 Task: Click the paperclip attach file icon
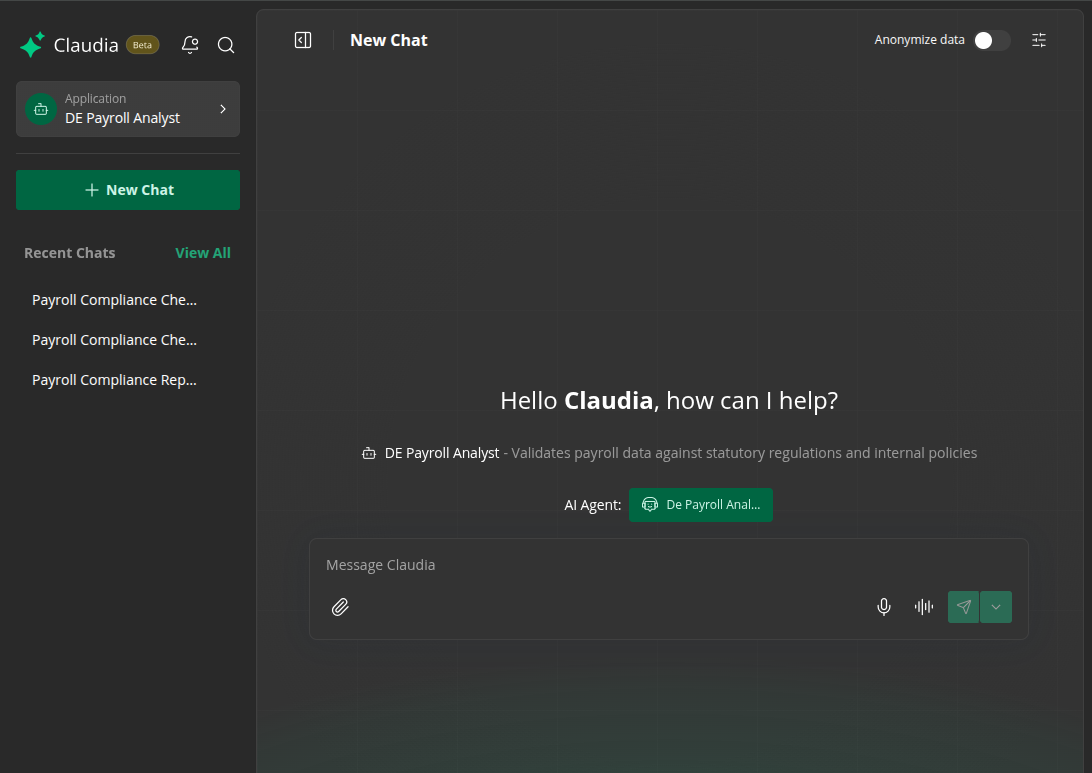click(340, 607)
